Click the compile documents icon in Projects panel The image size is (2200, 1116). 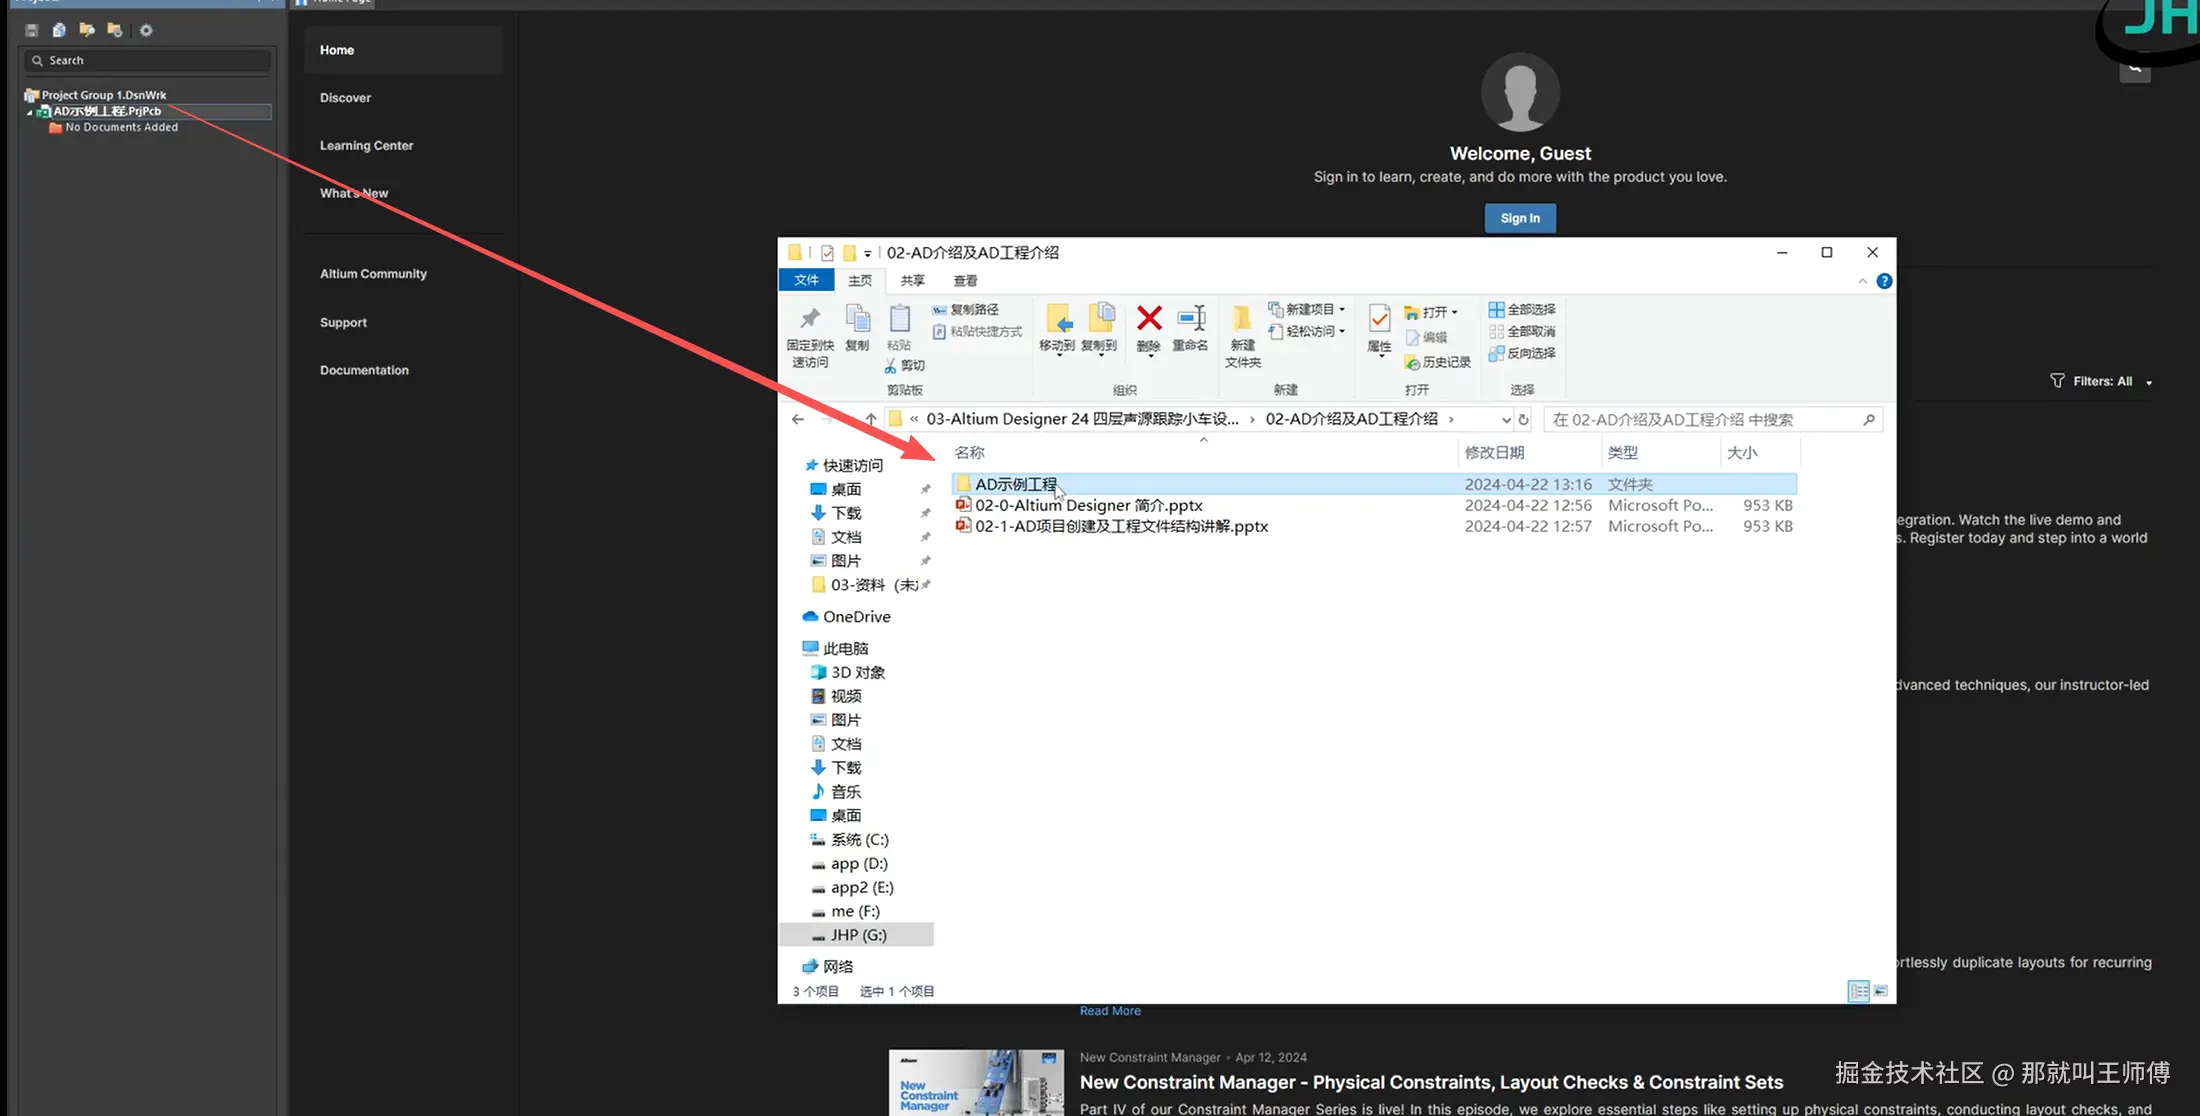pos(59,30)
